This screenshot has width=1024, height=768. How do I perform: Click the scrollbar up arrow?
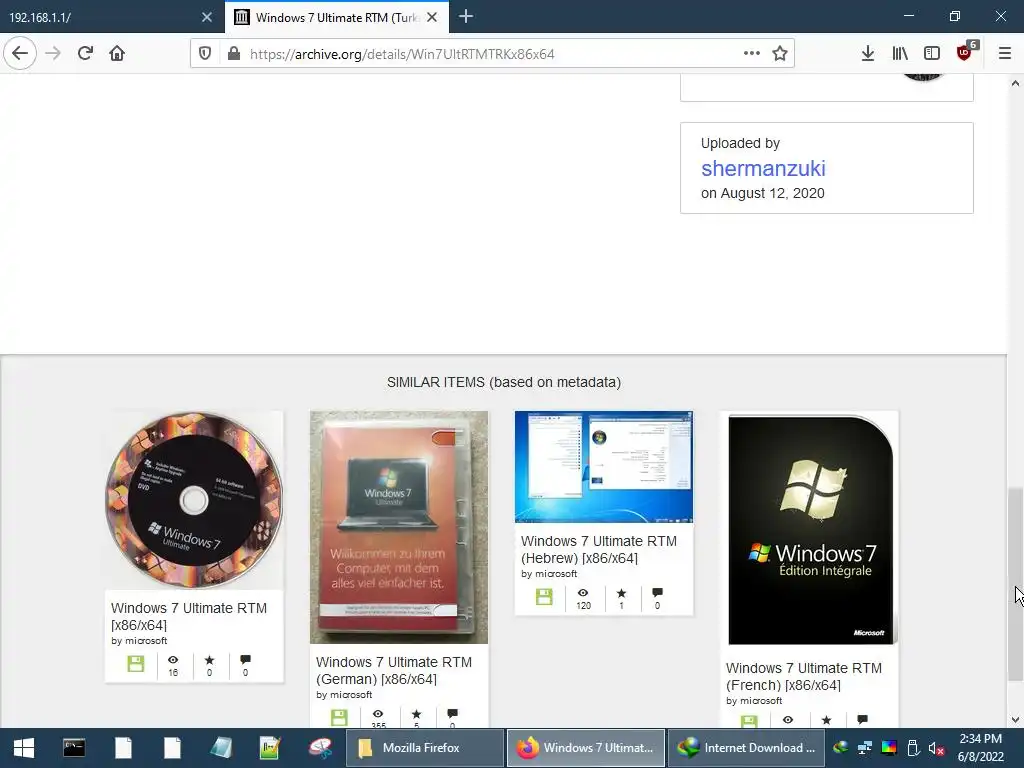pyautogui.click(x=1015, y=84)
